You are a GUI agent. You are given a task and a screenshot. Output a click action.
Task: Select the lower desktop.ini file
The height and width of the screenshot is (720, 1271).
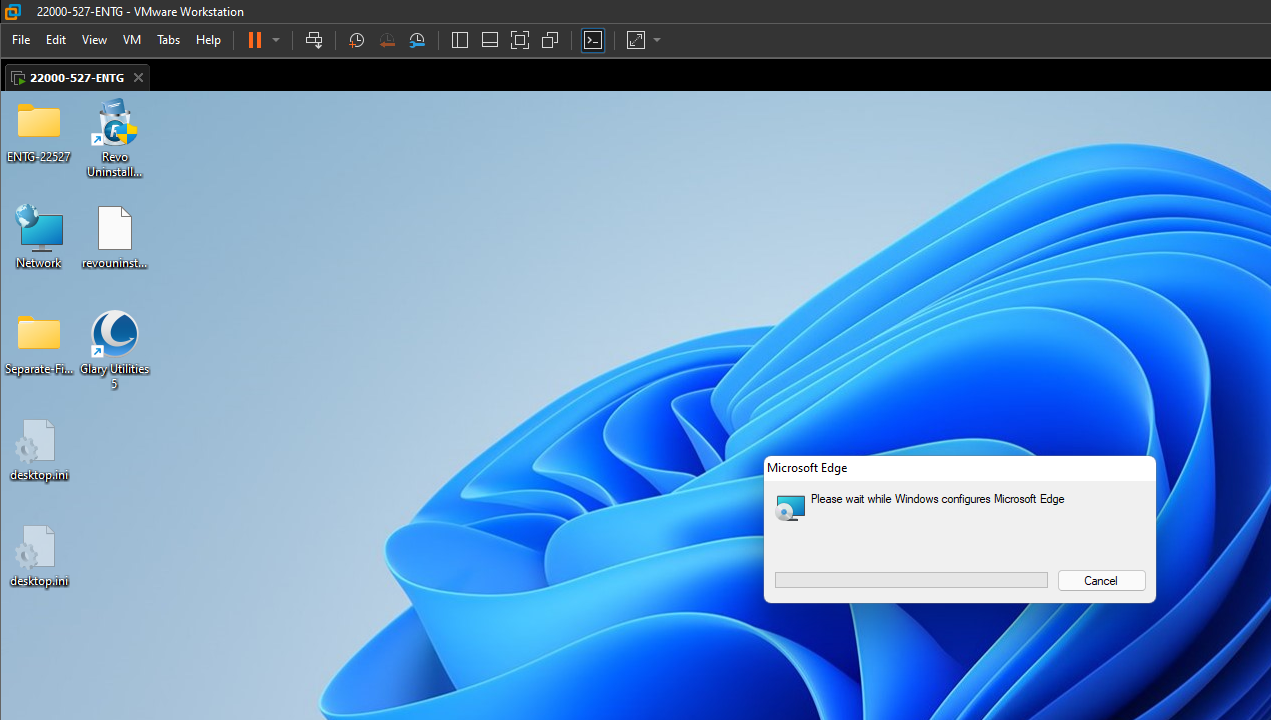pyautogui.click(x=39, y=556)
